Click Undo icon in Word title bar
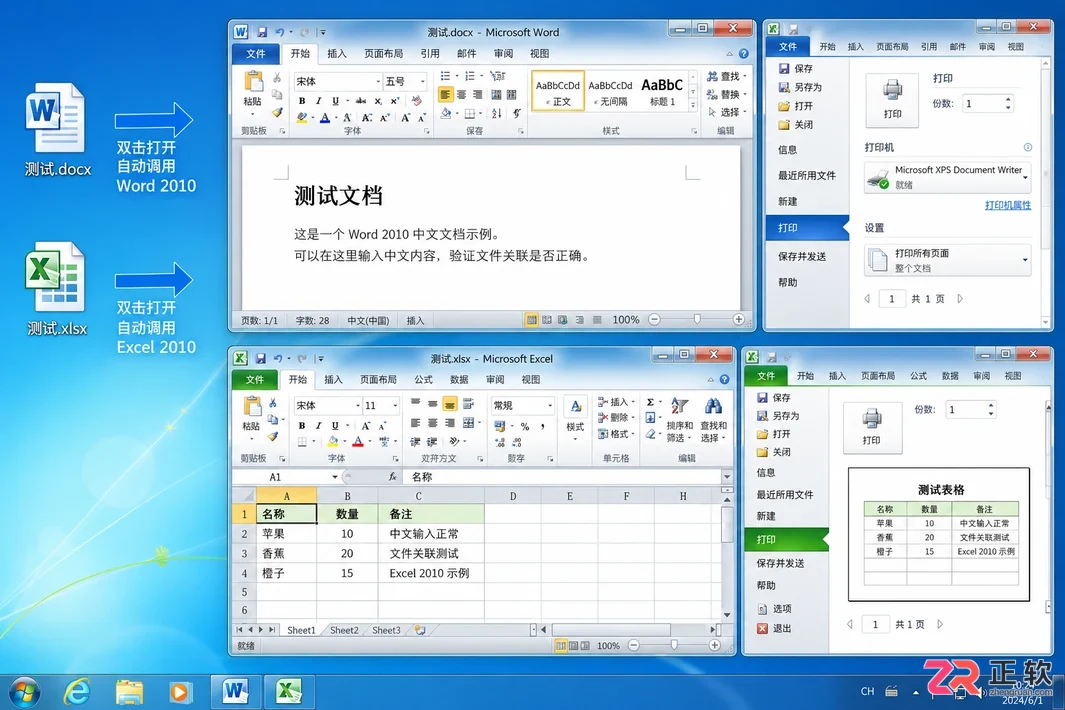The width and height of the screenshot is (1065, 710). point(279,32)
